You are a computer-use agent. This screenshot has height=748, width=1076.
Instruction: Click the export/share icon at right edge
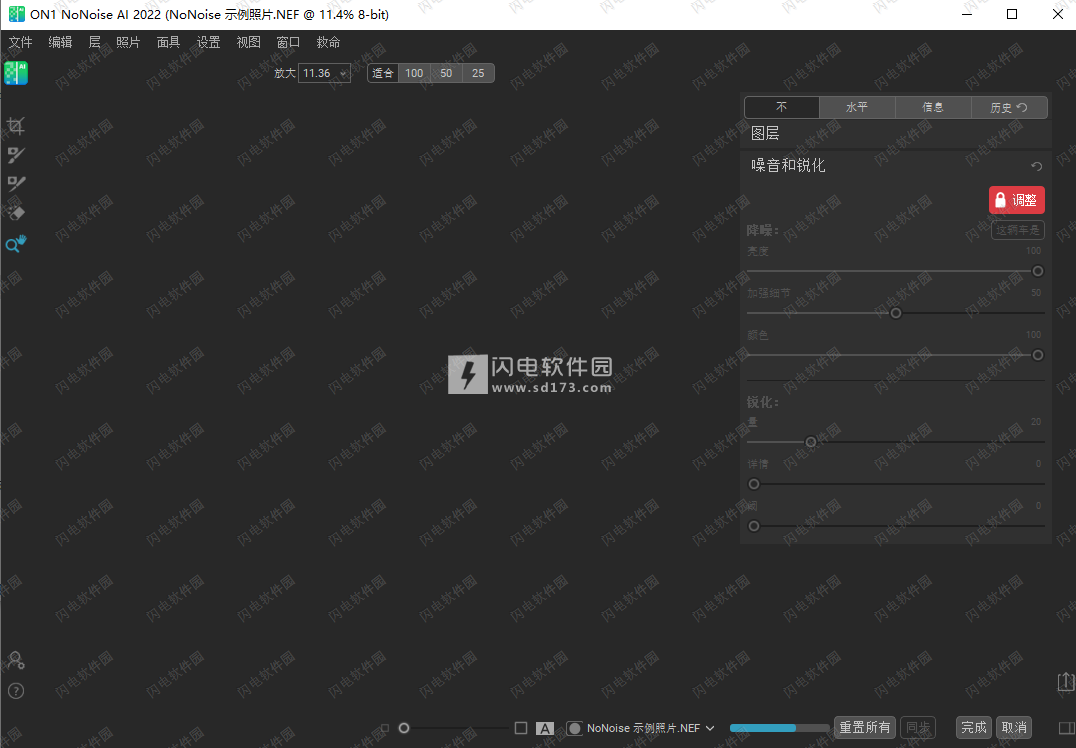tap(1065, 681)
